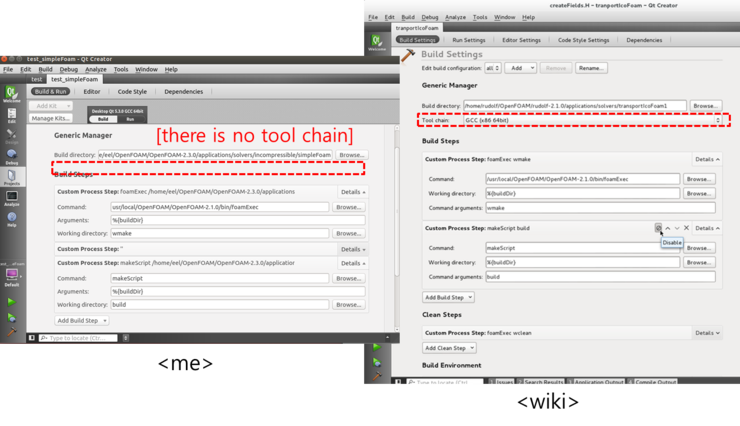Open Welcome mode in test_simpleFoam window
This screenshot has width=740, height=426.
(11, 94)
